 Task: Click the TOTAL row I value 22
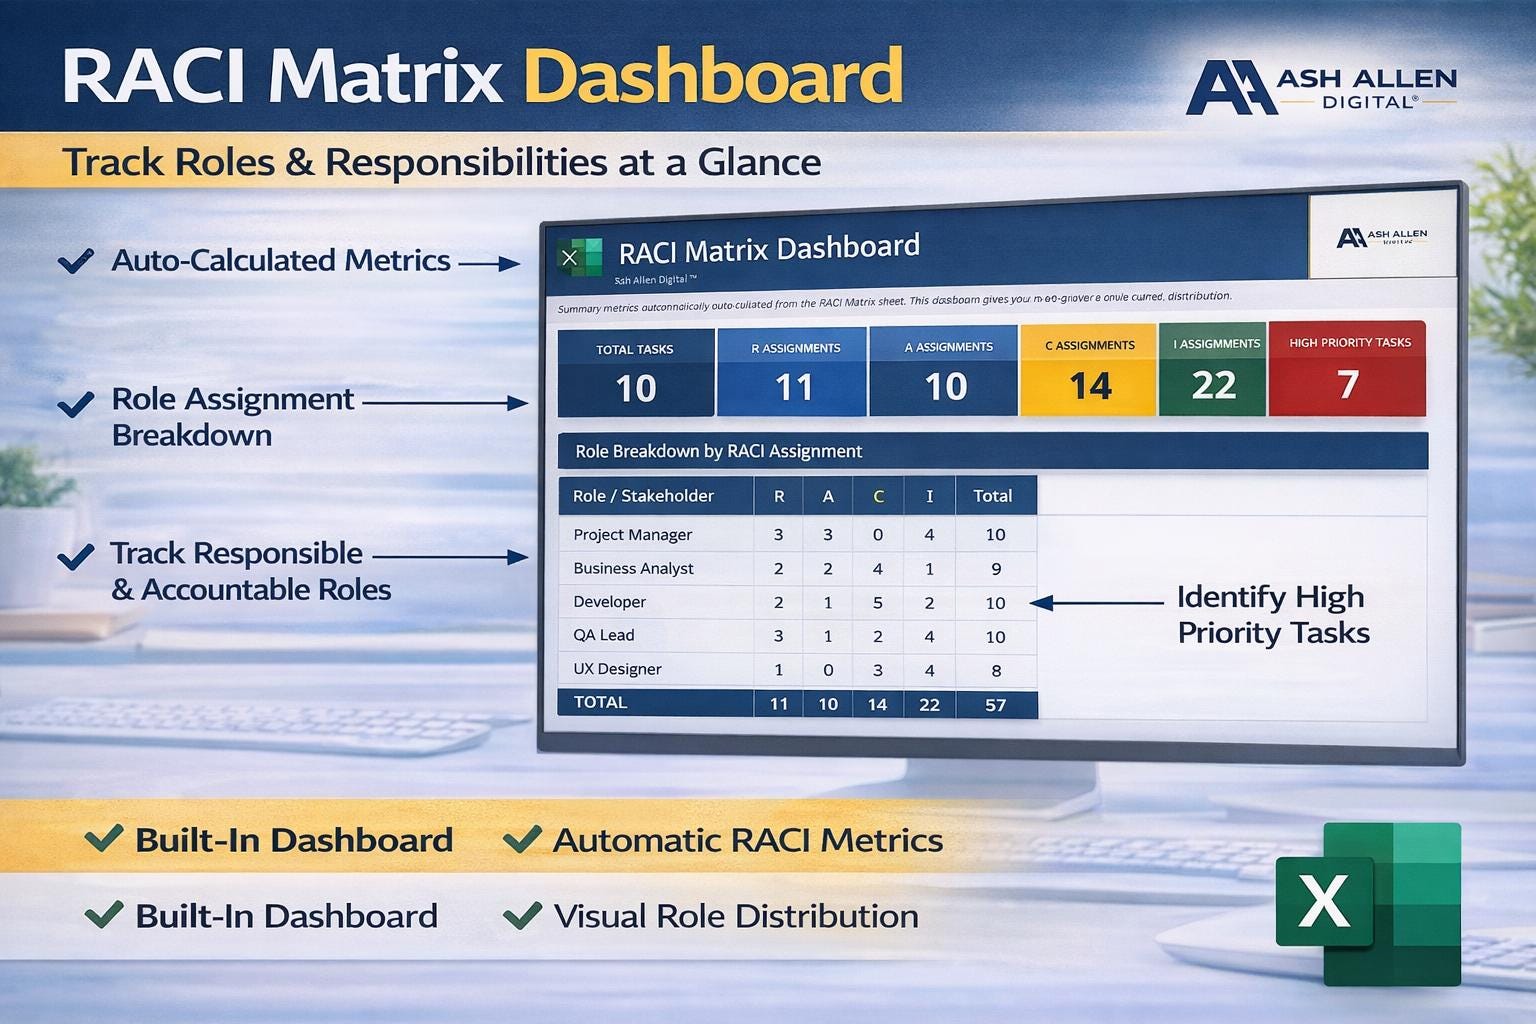[929, 705]
